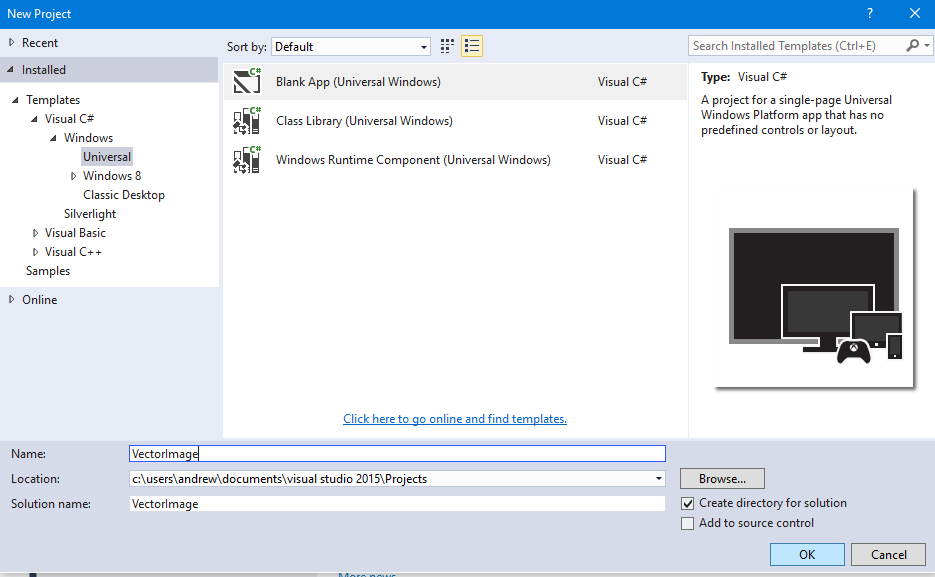This screenshot has height=577, width=935.
Task: Toggle Create directory for solution checkbox
Action: (x=688, y=503)
